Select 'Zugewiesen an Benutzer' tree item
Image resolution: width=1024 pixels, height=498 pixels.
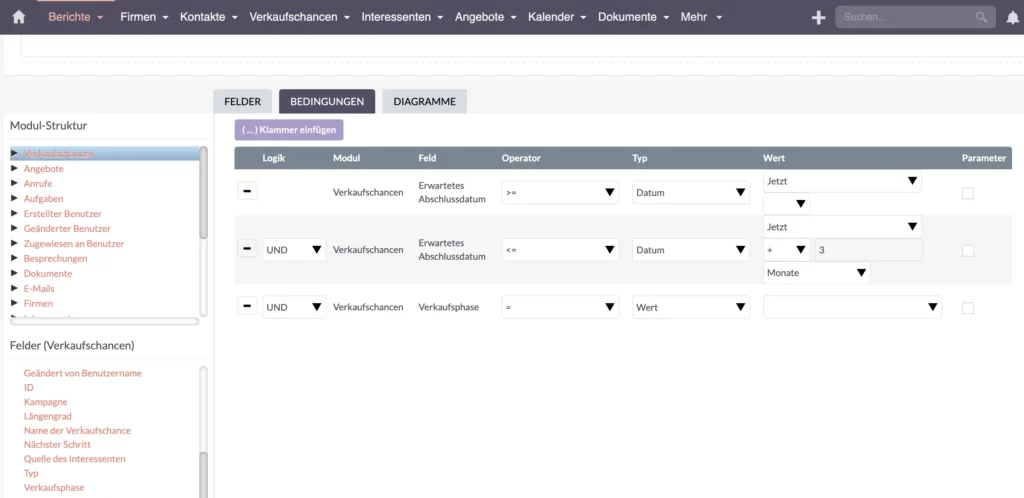74,243
